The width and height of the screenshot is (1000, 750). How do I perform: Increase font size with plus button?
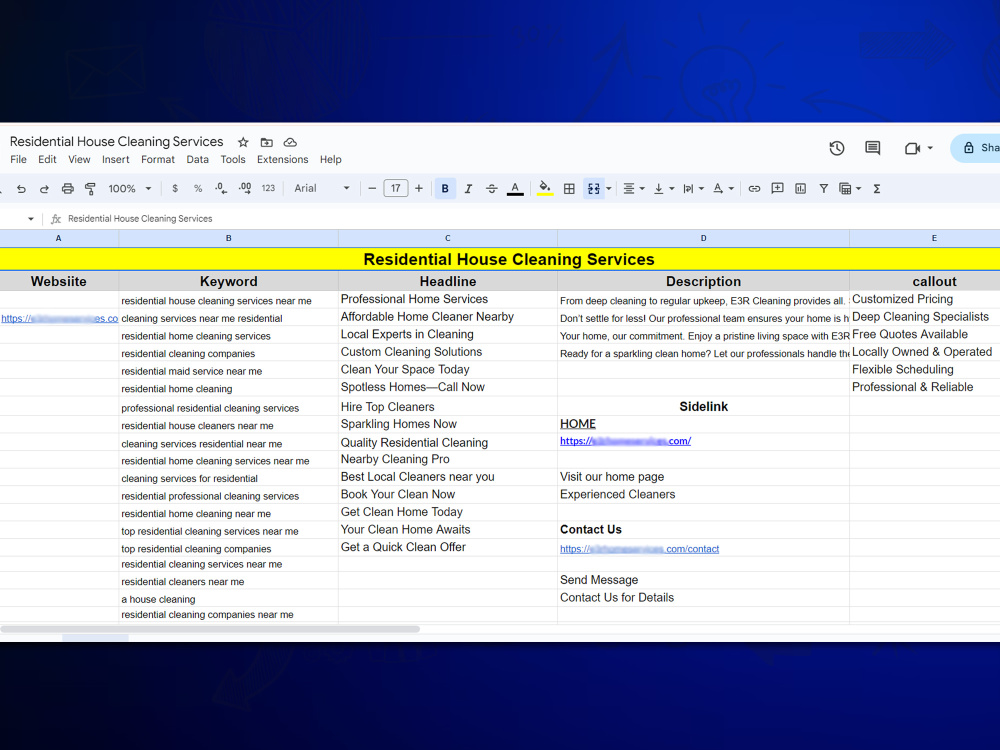tap(419, 189)
